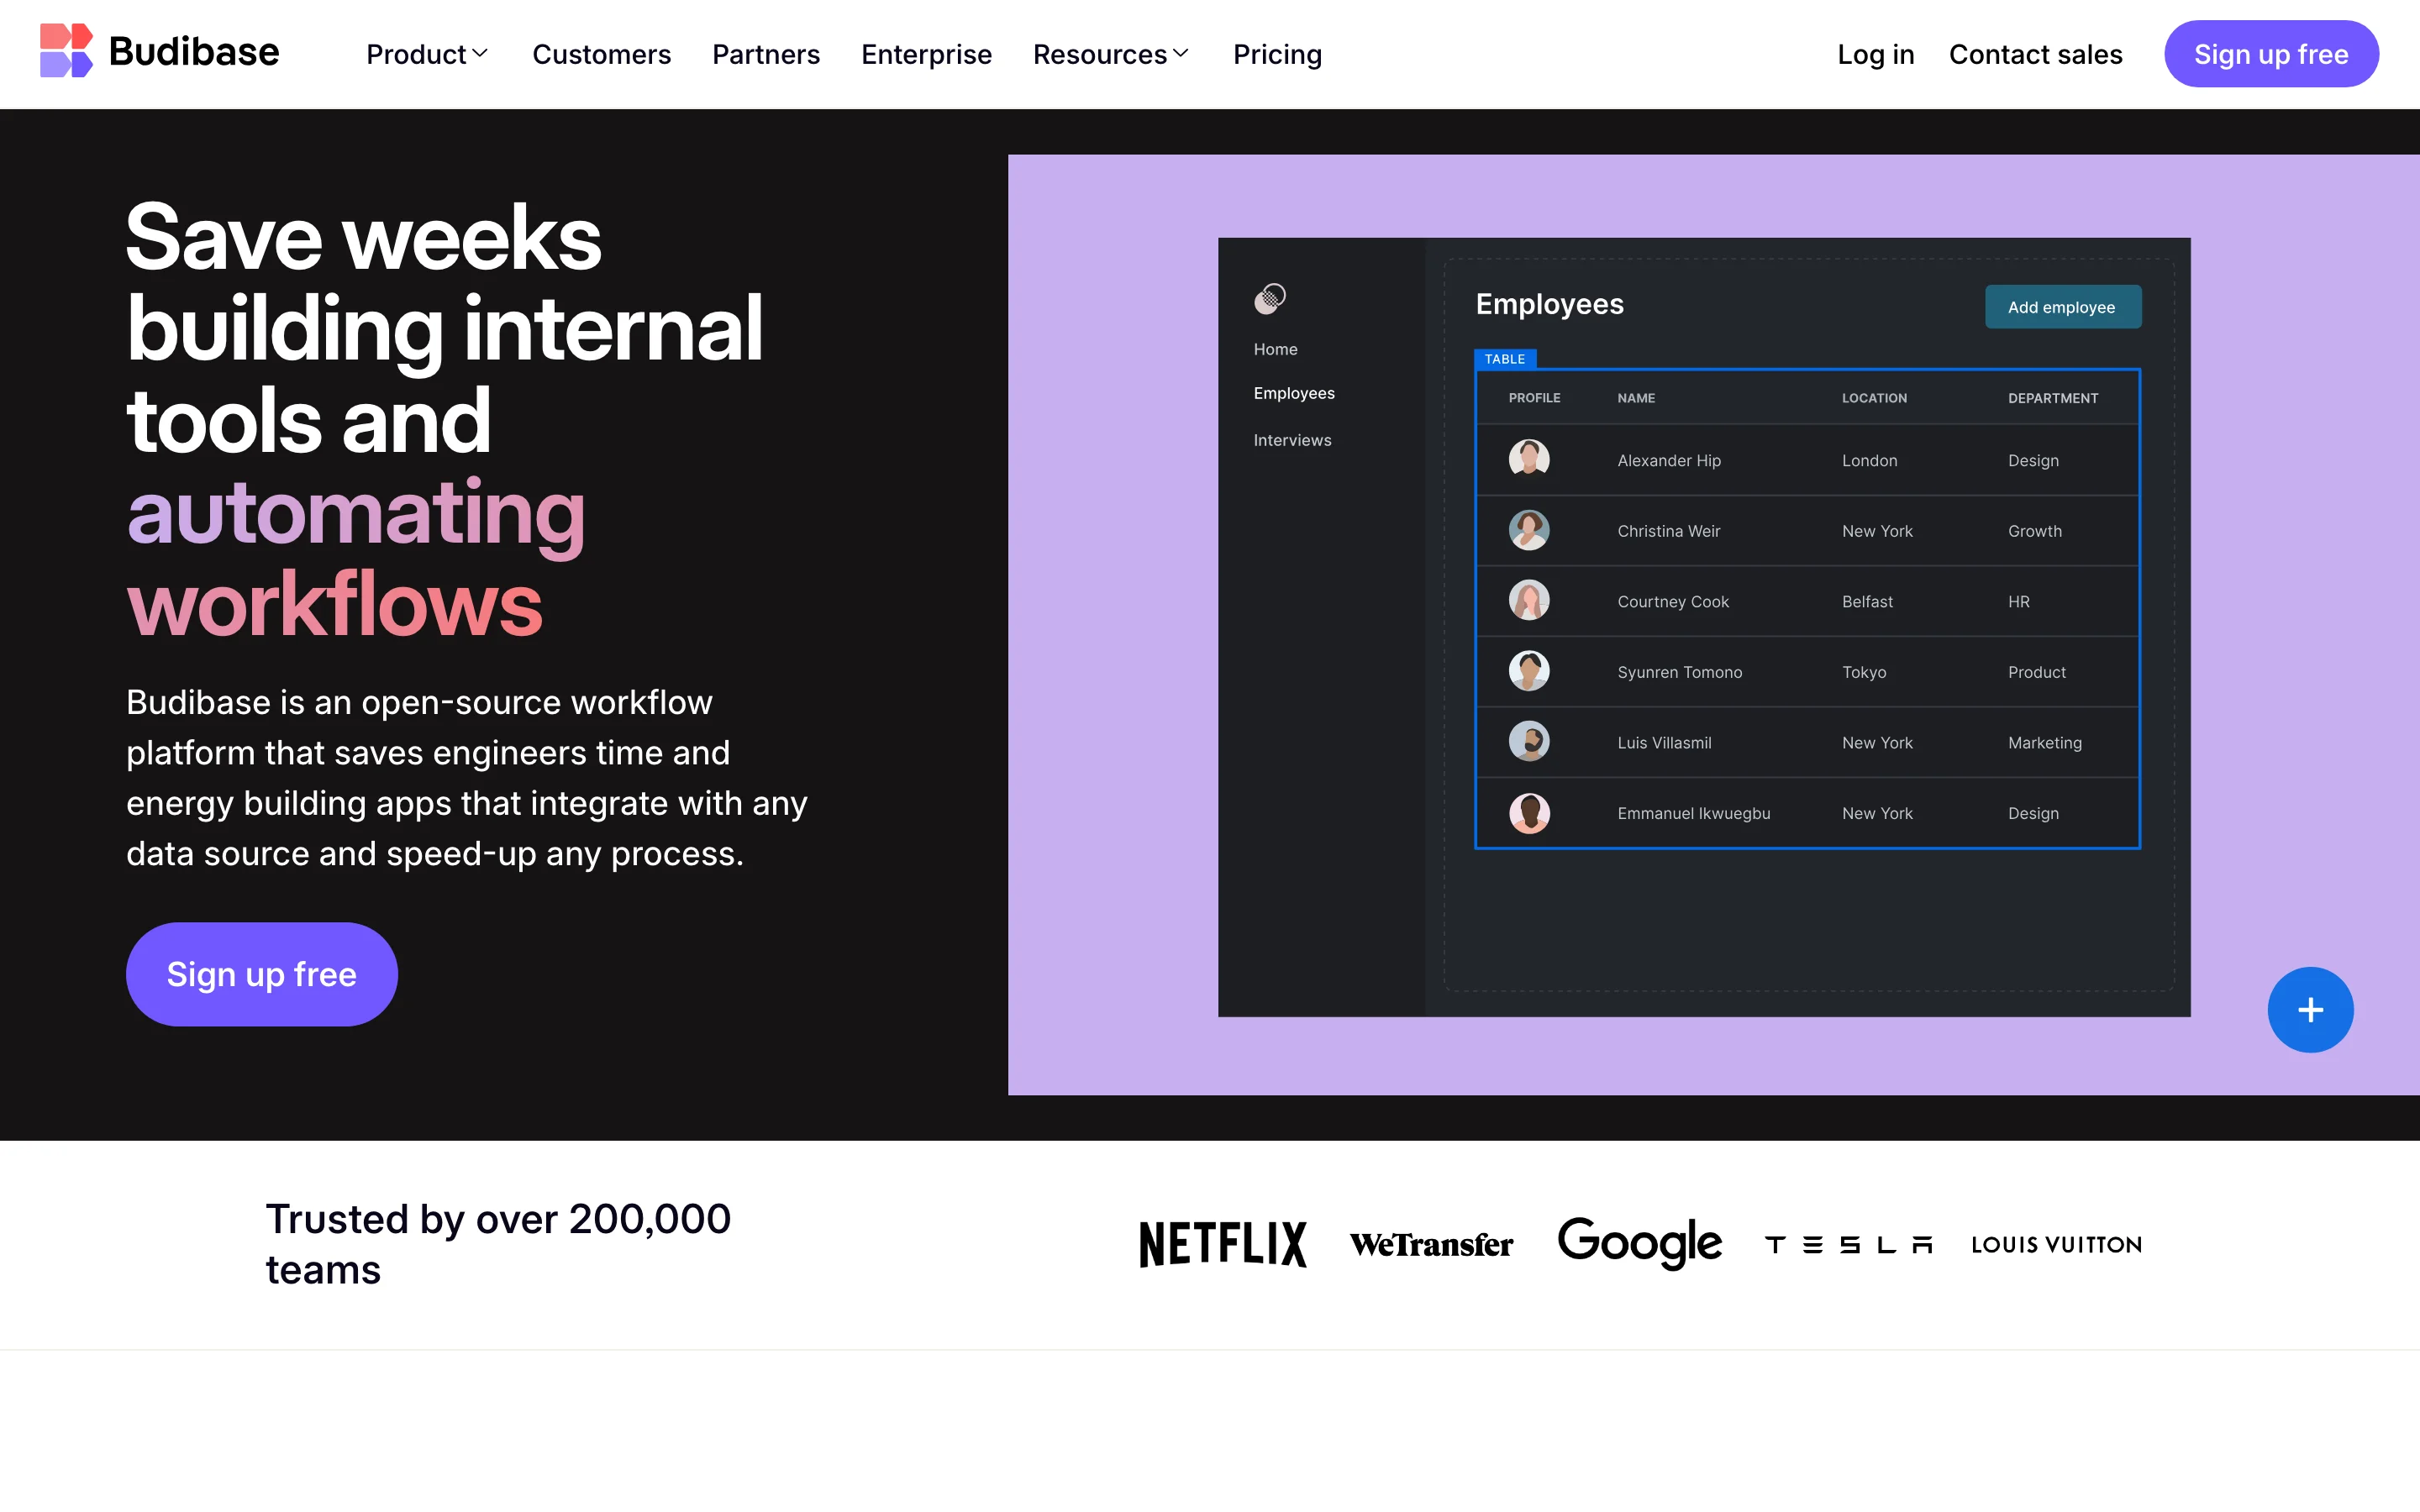Click Courtney Cook's profile avatar

click(1528, 601)
